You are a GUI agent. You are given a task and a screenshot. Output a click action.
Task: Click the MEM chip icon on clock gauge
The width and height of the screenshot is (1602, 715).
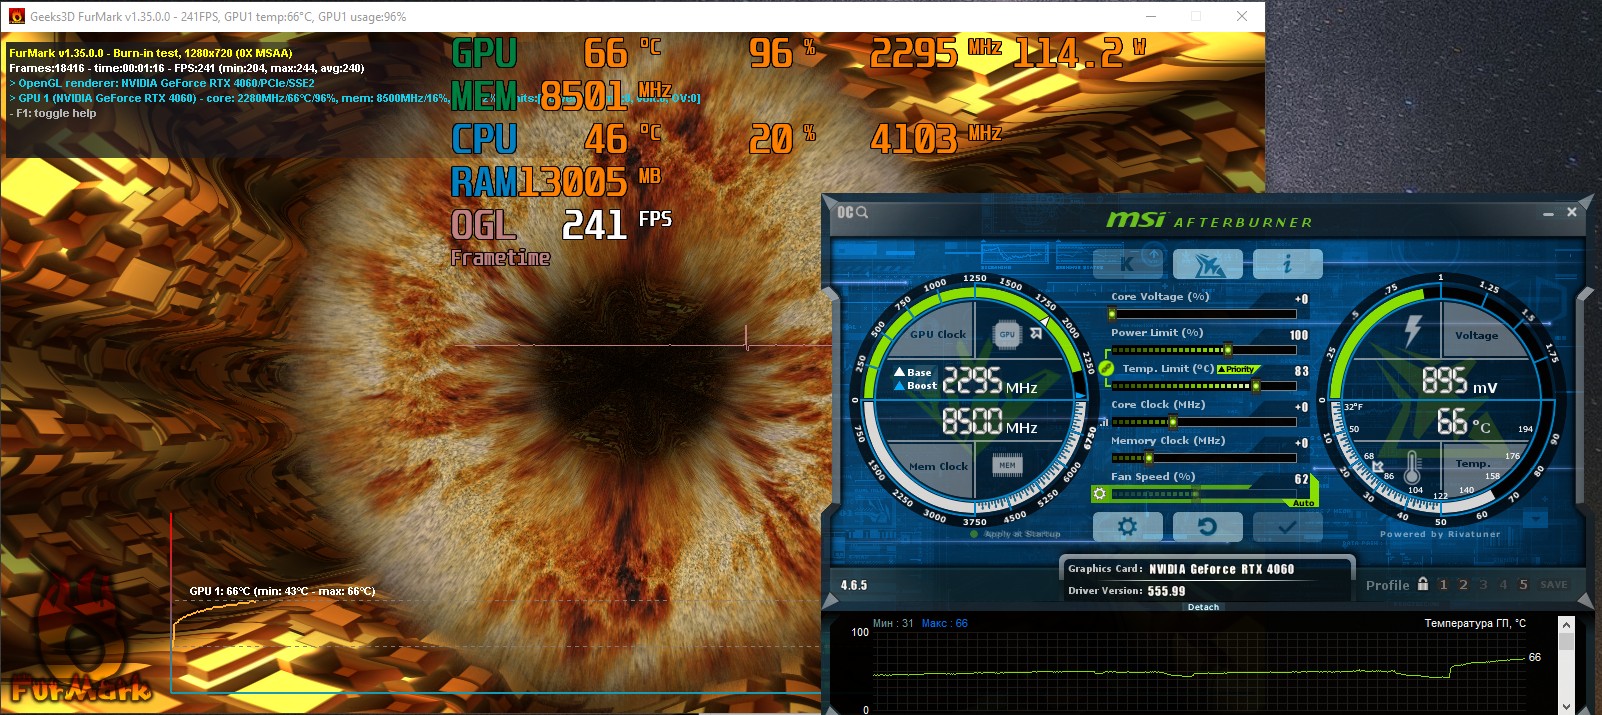pos(1007,465)
